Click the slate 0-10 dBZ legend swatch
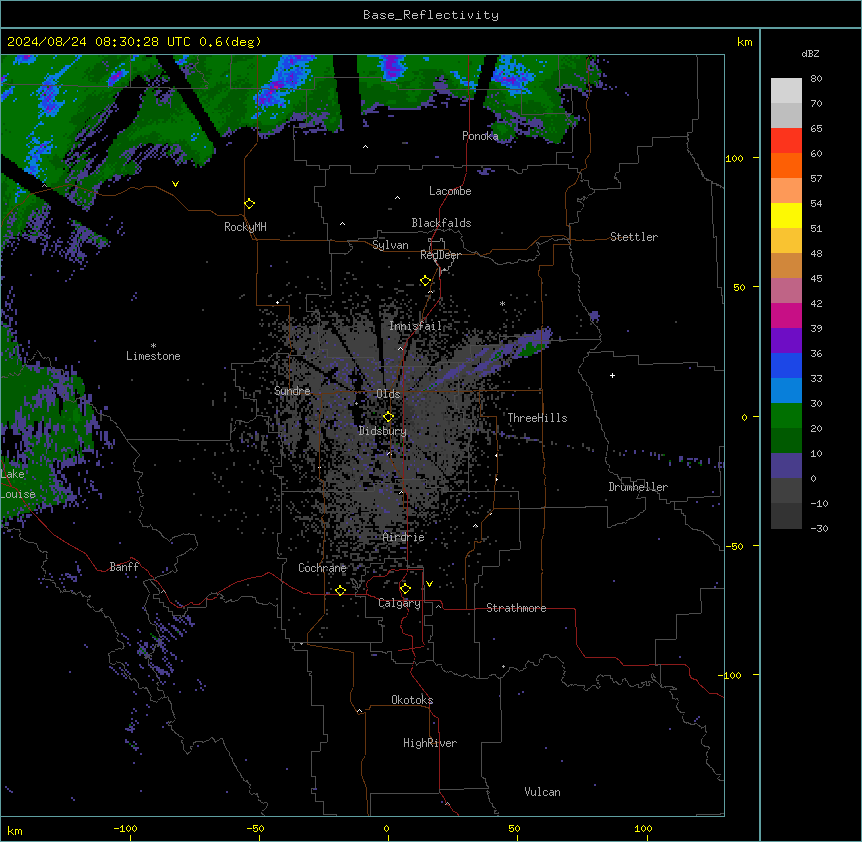This screenshot has height=842, width=862. click(786, 466)
